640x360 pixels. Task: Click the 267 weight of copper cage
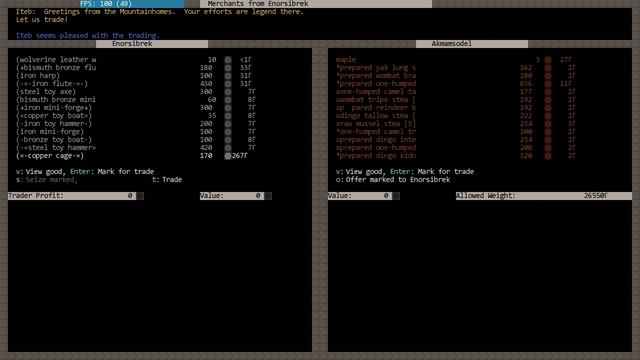click(240, 156)
